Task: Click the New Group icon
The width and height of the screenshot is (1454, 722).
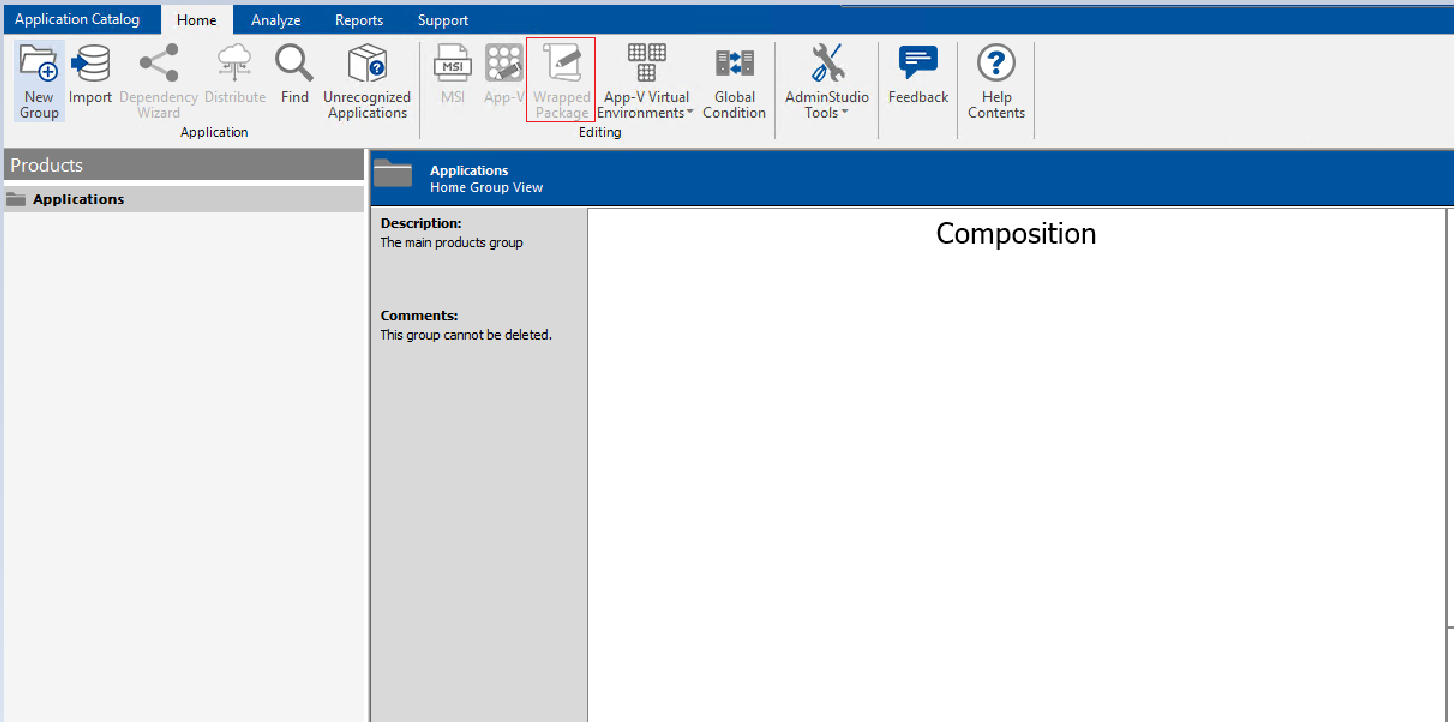Action: point(39,65)
